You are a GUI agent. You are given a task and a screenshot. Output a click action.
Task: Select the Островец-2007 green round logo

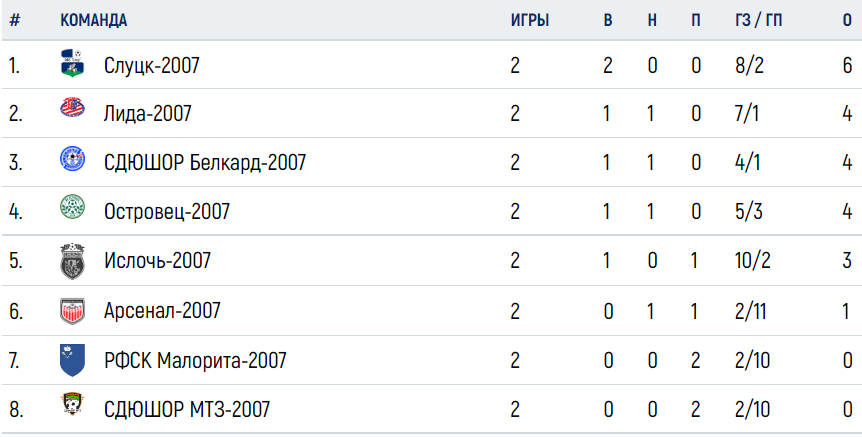coord(72,209)
